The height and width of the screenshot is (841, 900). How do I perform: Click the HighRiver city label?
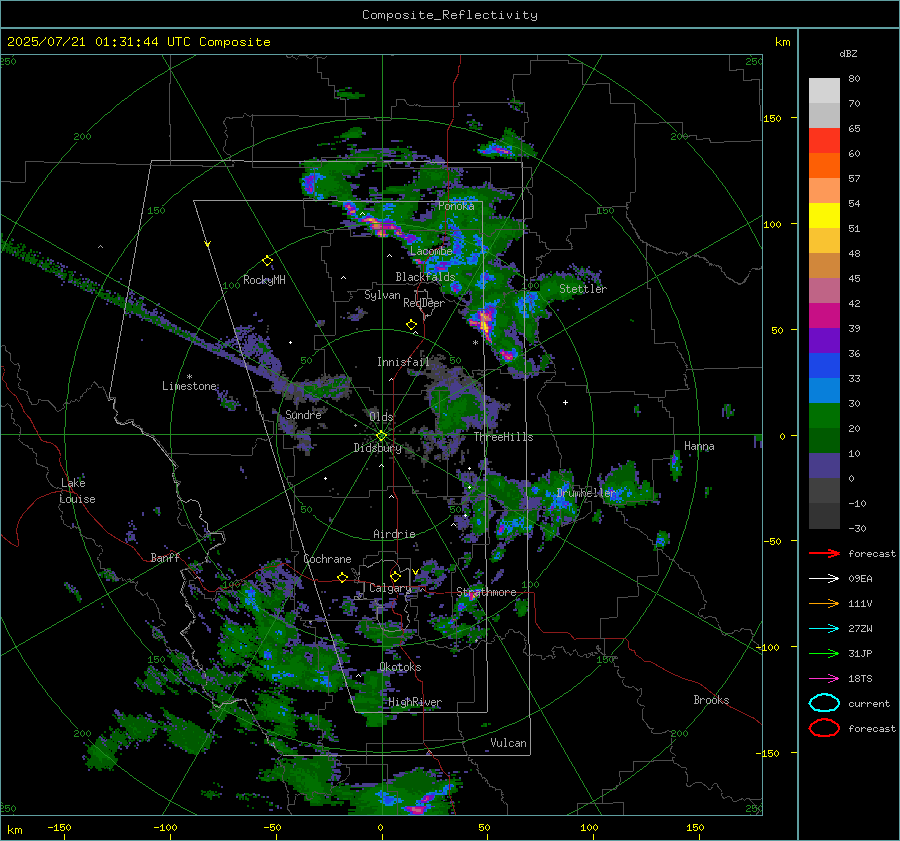pos(415,702)
